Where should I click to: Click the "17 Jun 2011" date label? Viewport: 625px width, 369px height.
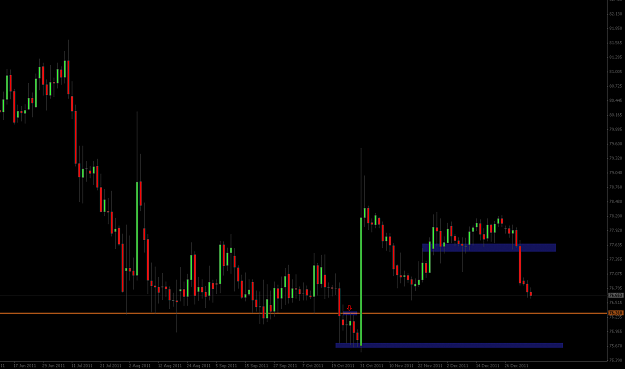[25, 365]
